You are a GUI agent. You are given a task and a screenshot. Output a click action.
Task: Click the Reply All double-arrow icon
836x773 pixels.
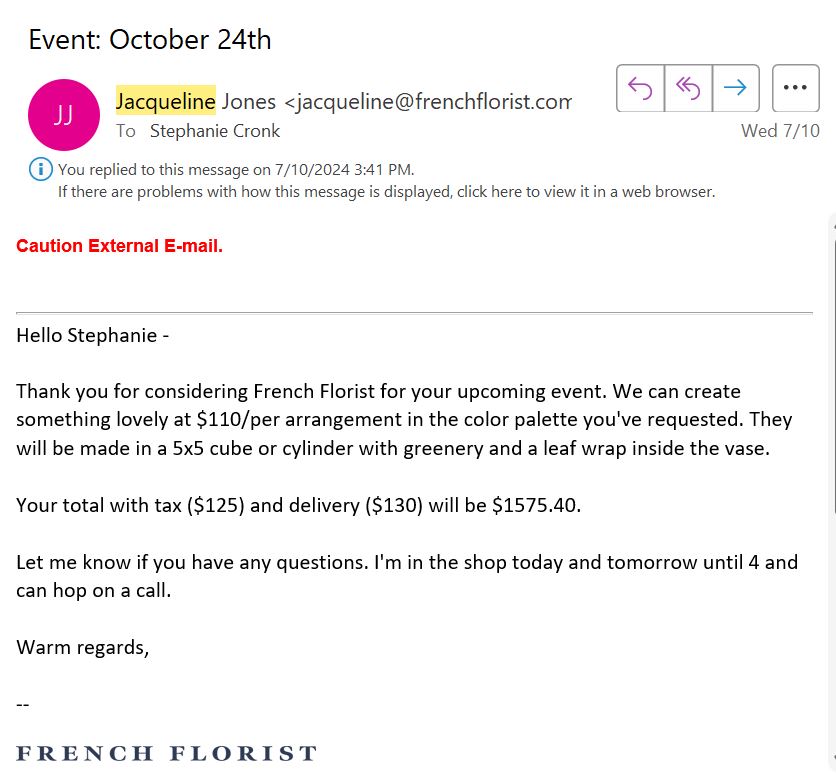click(x=688, y=88)
